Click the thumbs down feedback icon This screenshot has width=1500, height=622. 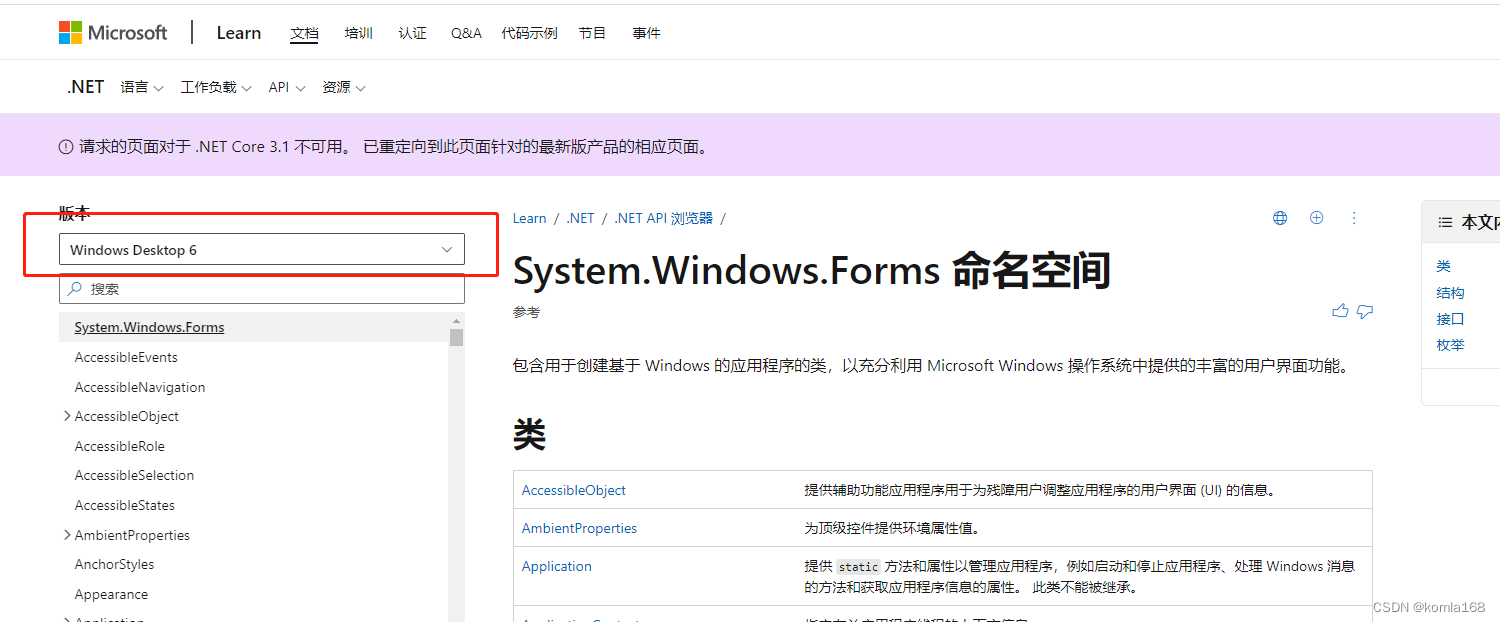[1365, 311]
